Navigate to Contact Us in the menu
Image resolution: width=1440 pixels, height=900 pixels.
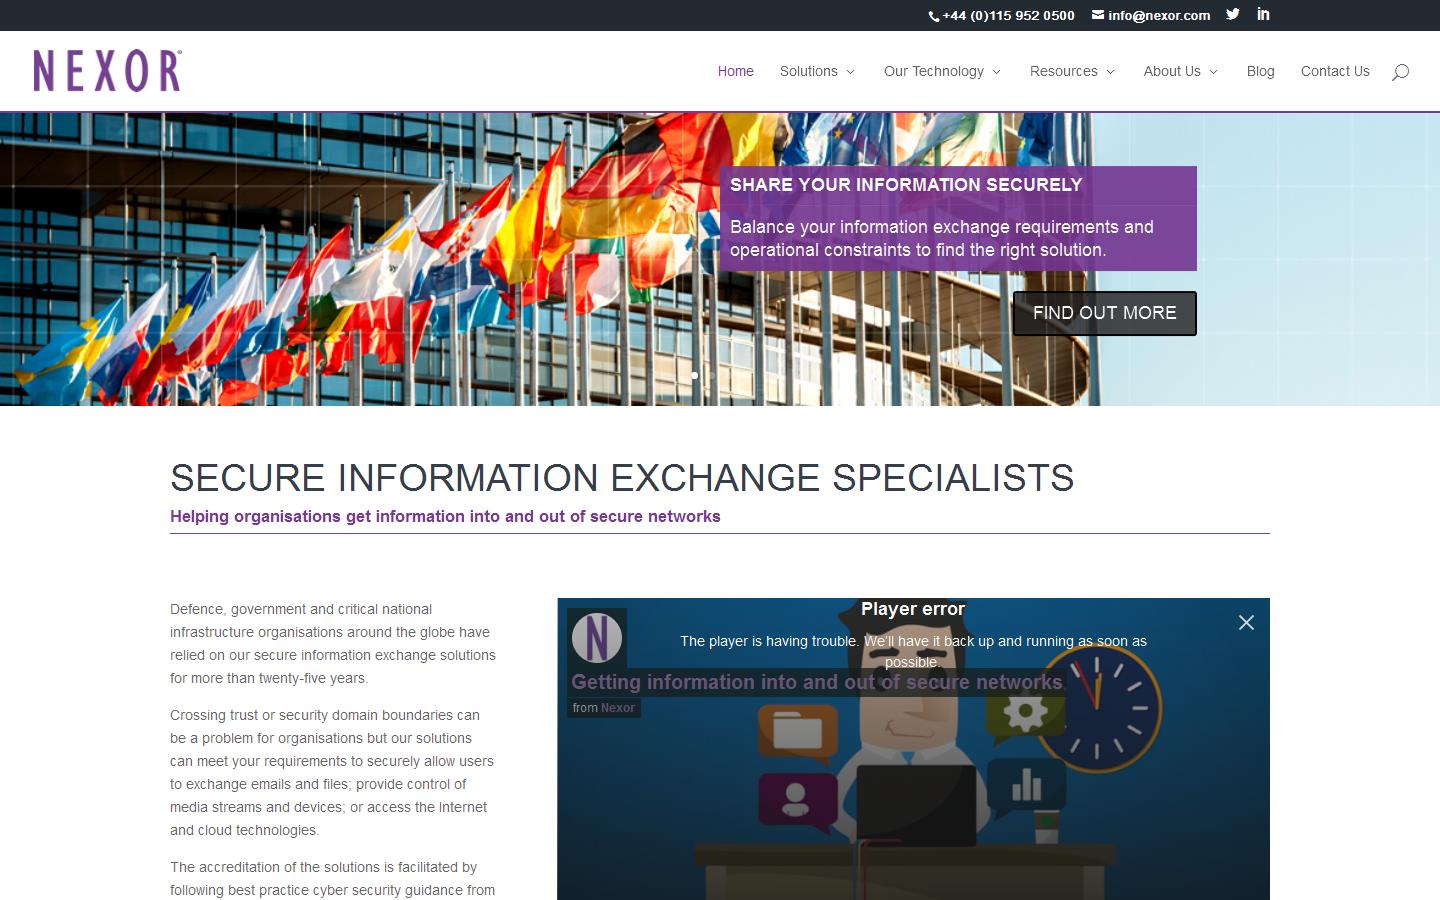coord(1335,71)
